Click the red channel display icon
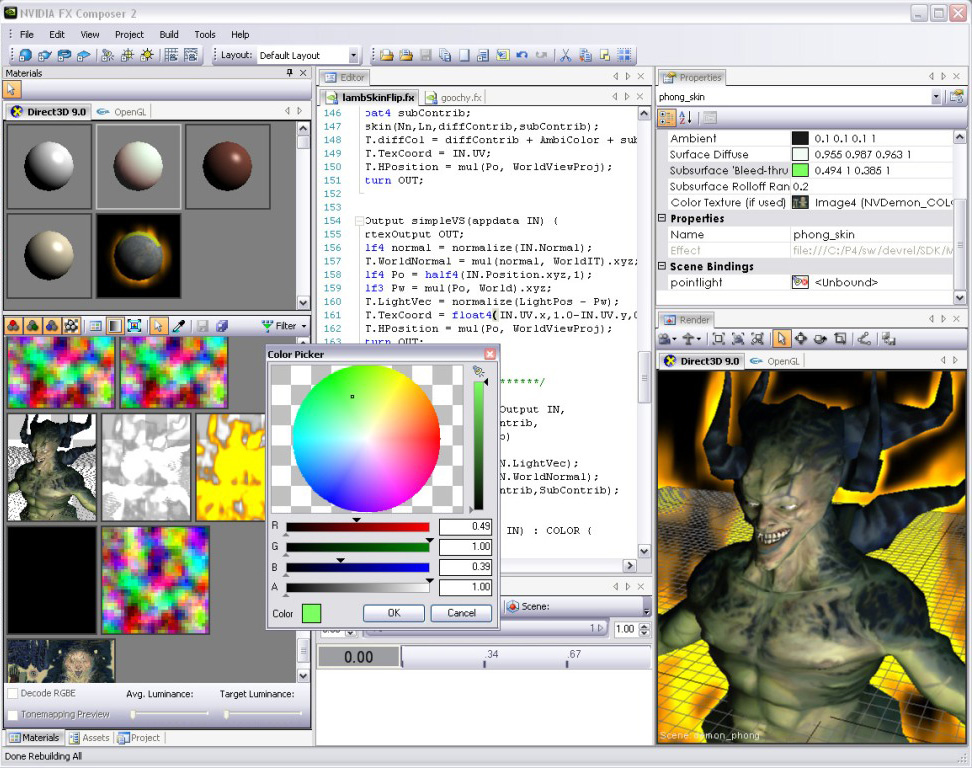The width and height of the screenshot is (972, 768). click(x=14, y=326)
